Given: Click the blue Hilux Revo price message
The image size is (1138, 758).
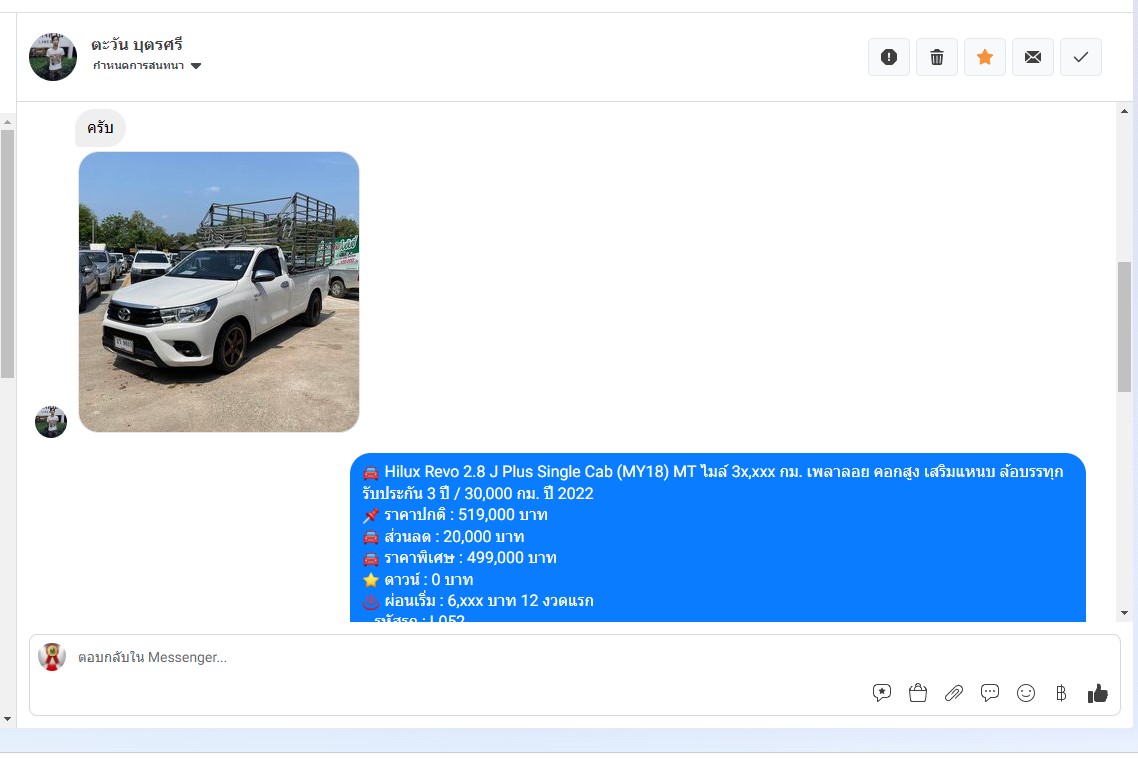Looking at the screenshot, I should 717,537.
